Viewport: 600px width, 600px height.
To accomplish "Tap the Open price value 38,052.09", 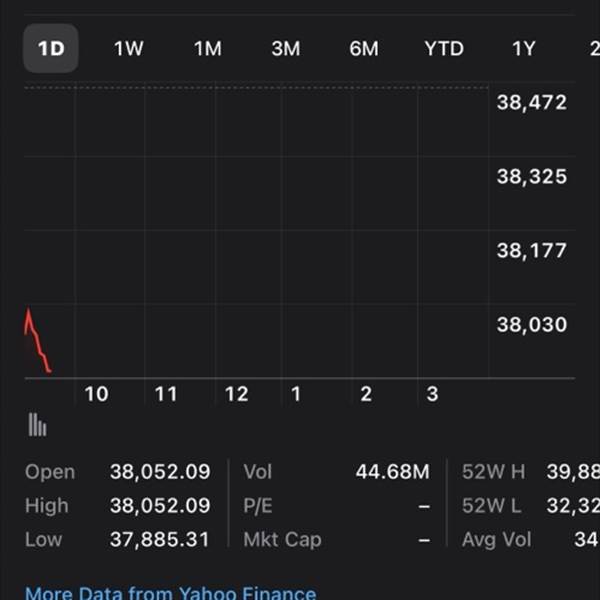I will coord(160,471).
